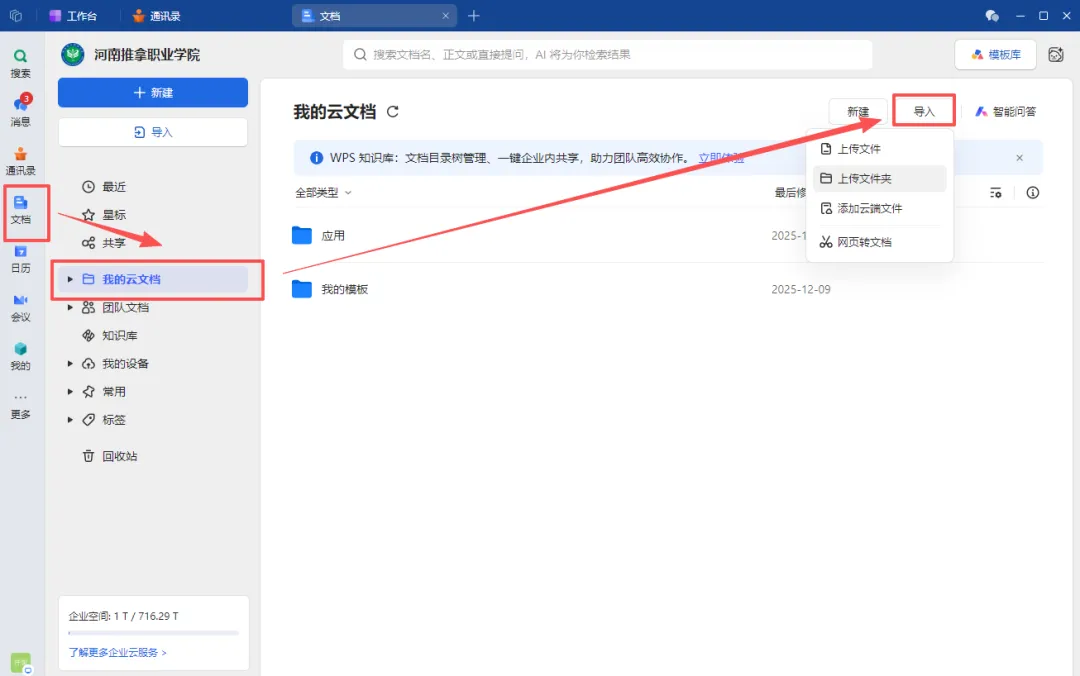Switch to the 工作台 tab

(73, 16)
